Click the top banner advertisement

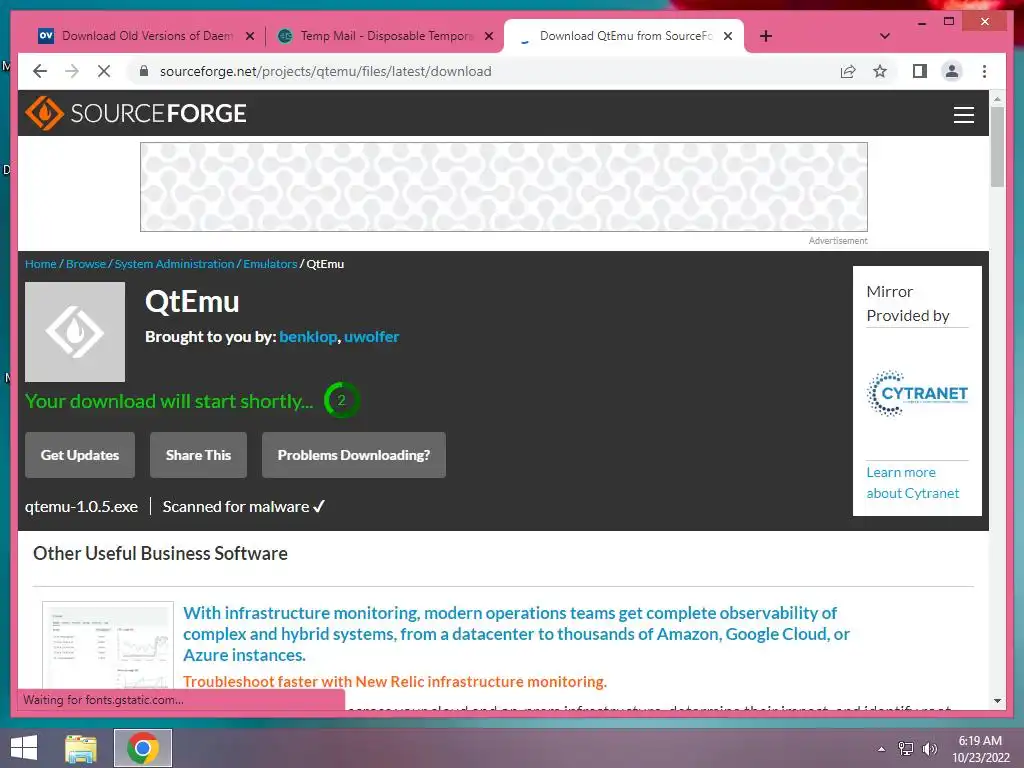coord(504,187)
